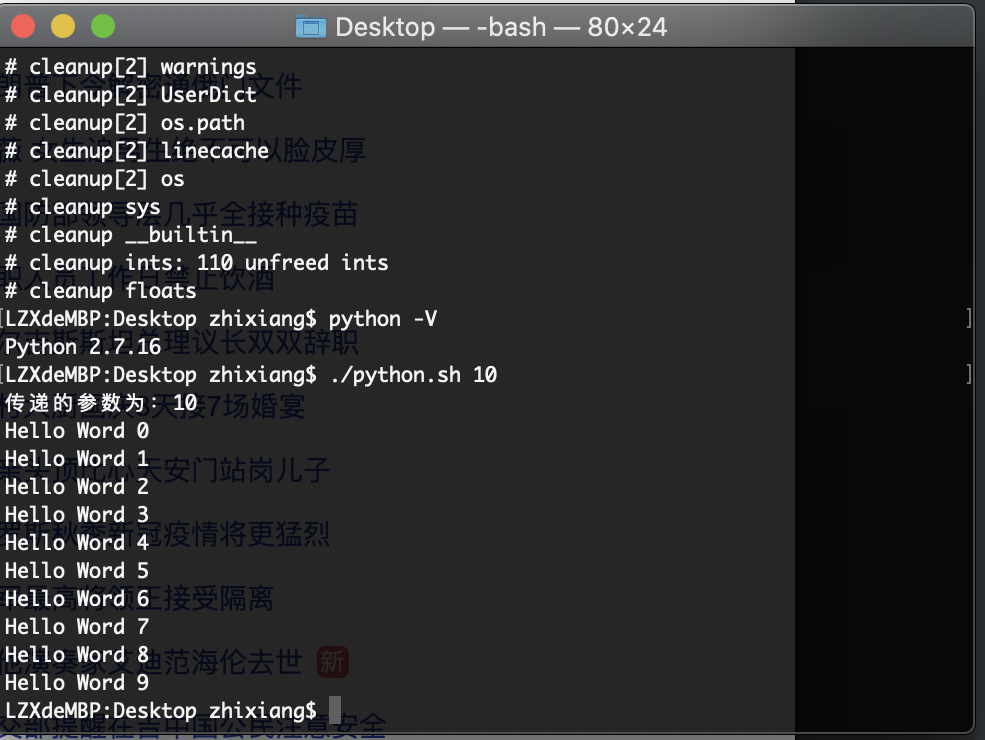The width and height of the screenshot is (985, 740).
Task: Click the '# cleanup floats' line
Action: (100, 291)
